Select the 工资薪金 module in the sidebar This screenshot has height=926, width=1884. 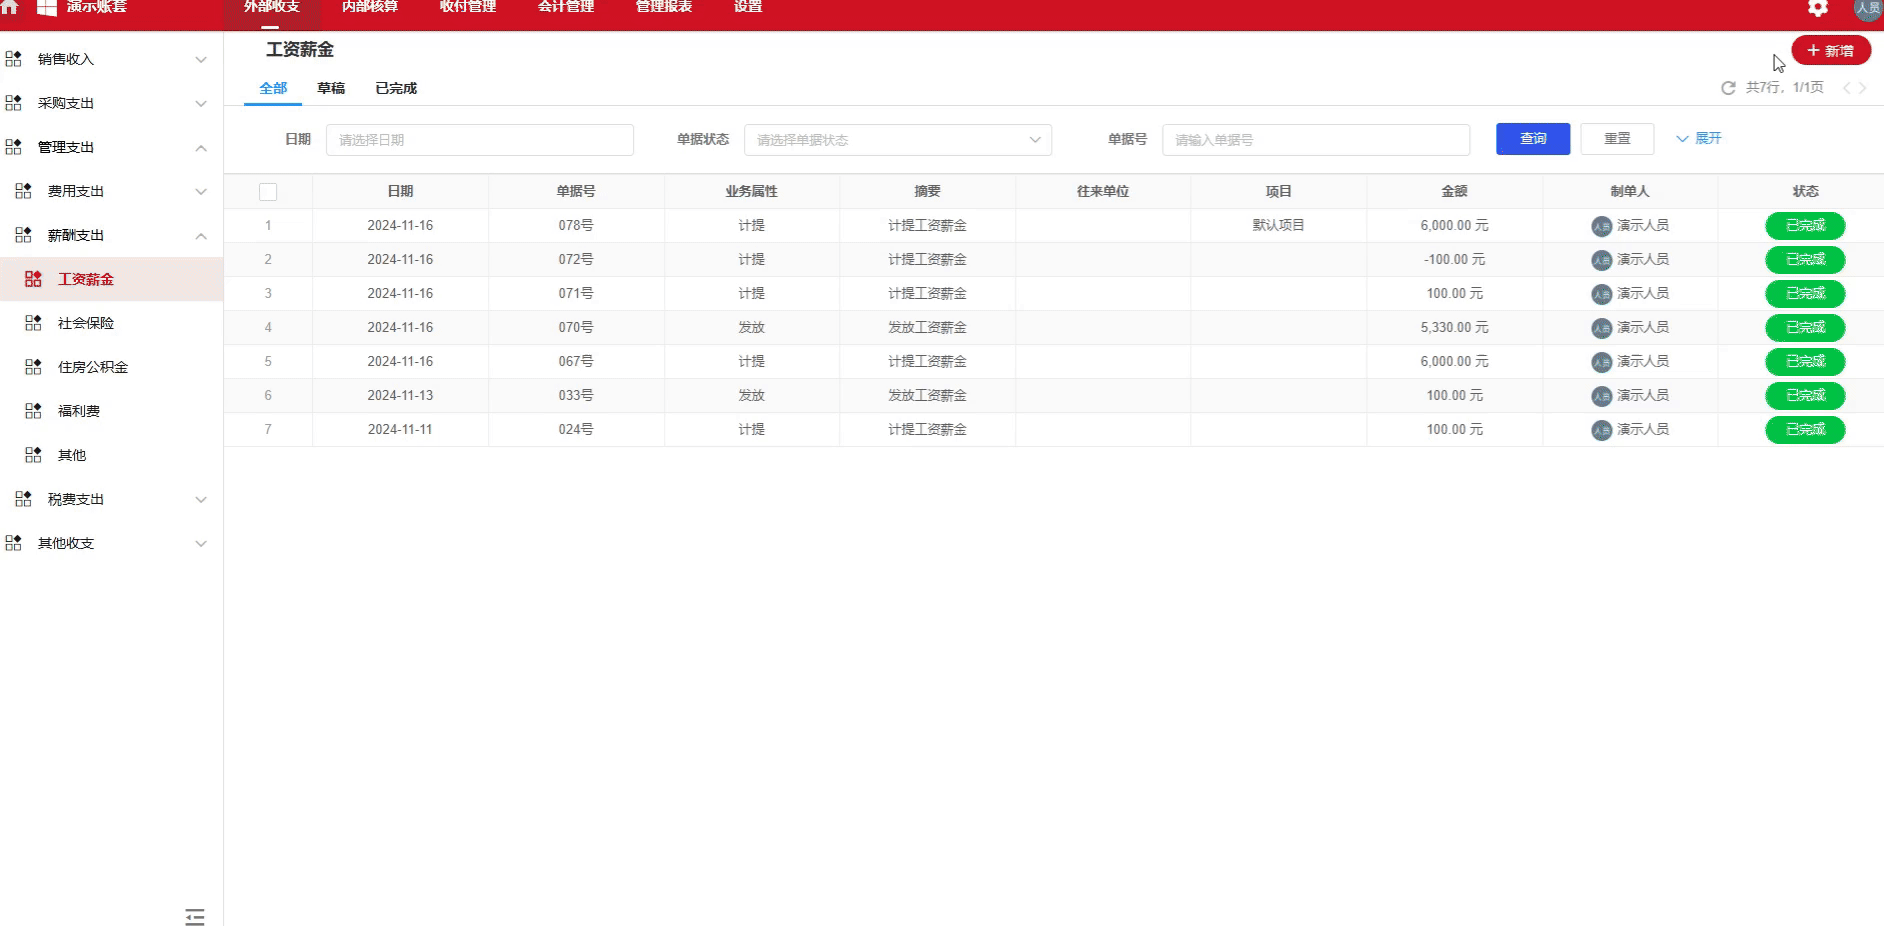pyautogui.click(x=83, y=279)
